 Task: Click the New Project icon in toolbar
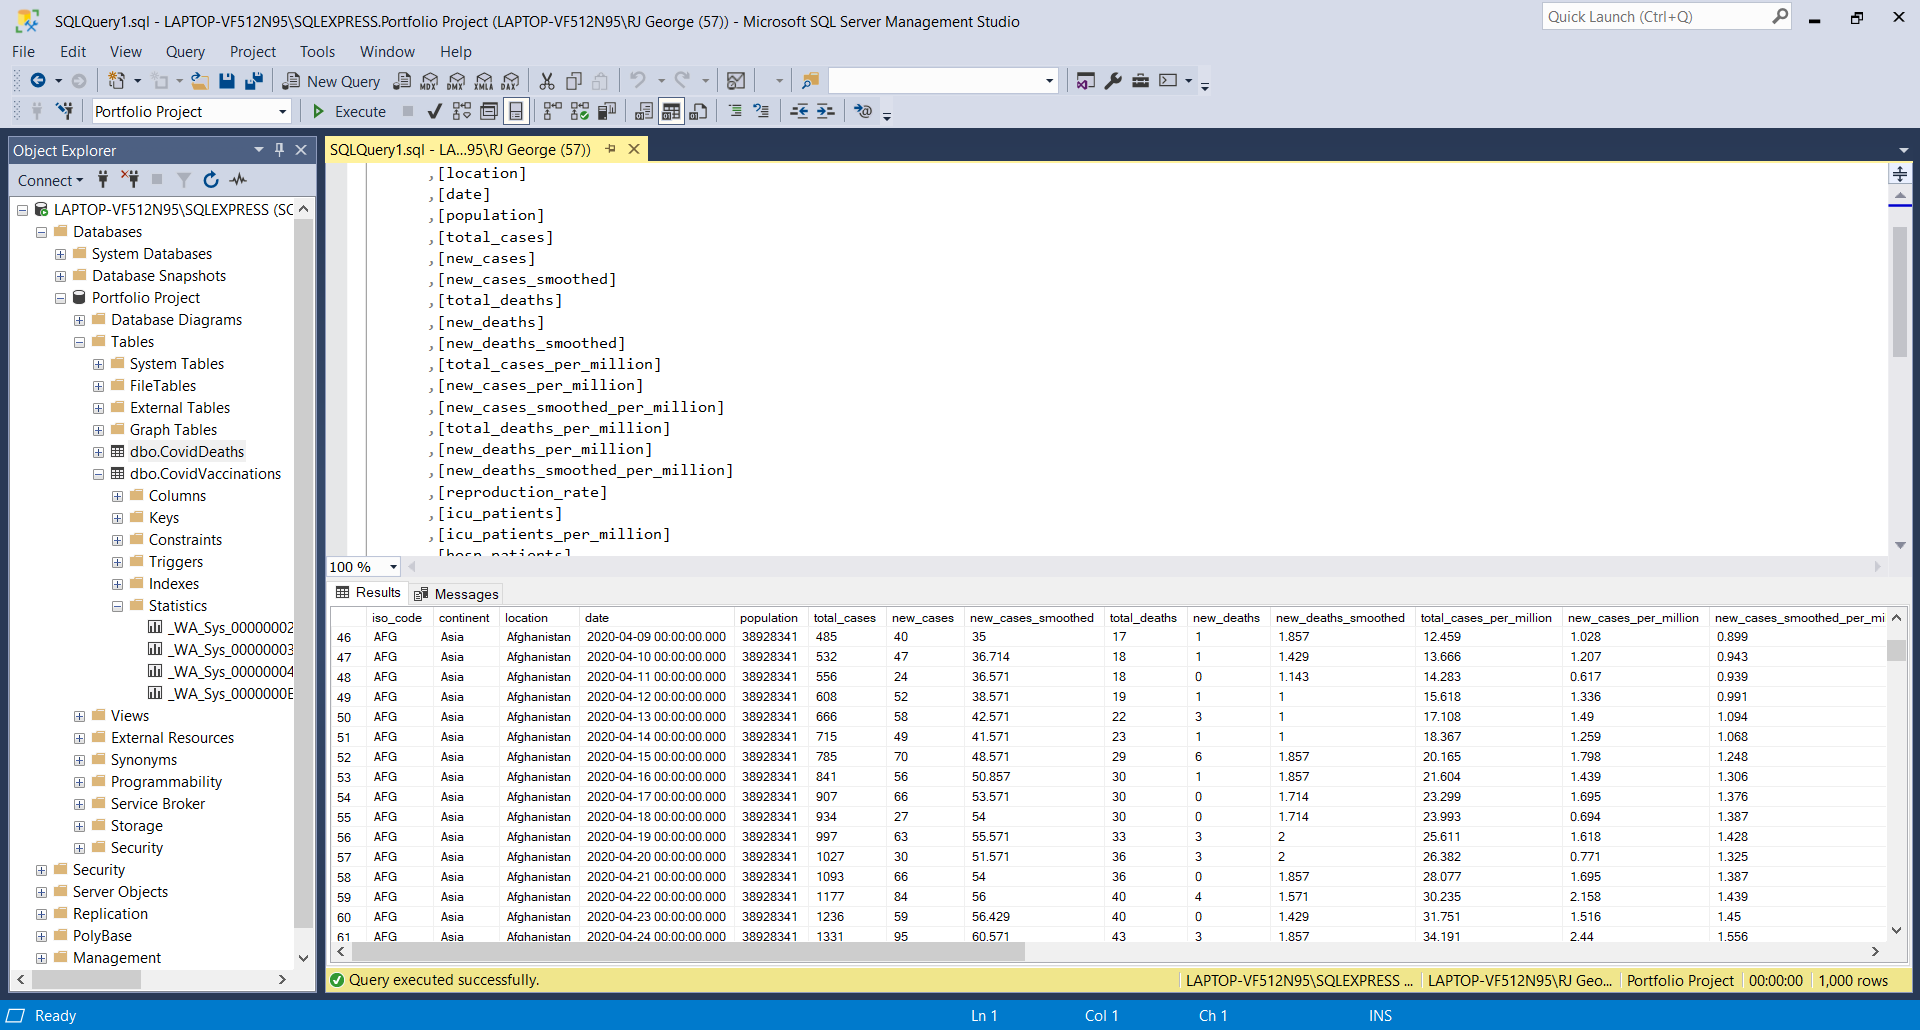tap(116, 81)
